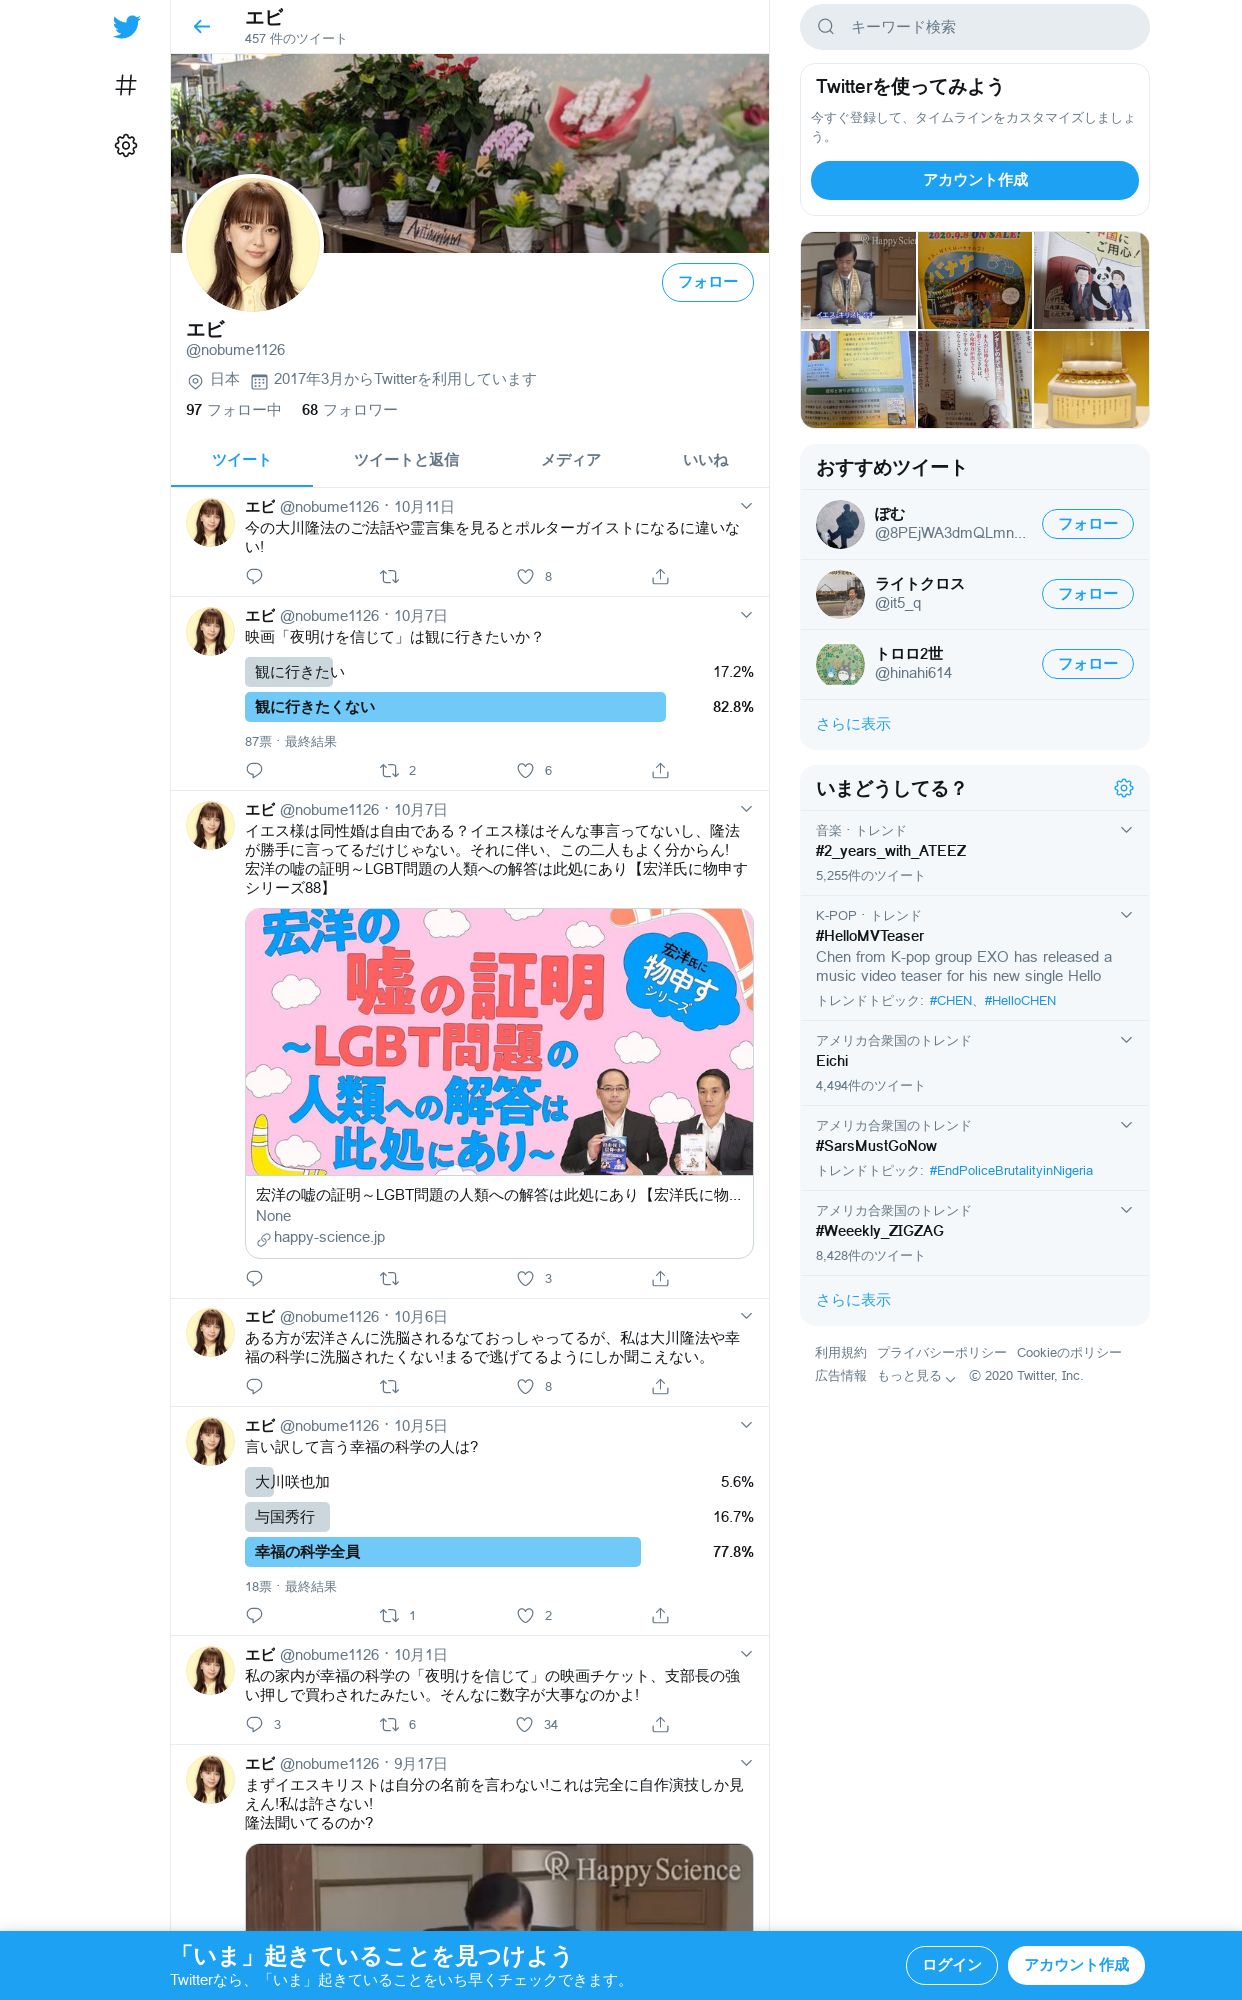Open the caret menu on 9月17日 tweet
This screenshot has width=1242, height=2000.
(746, 1764)
